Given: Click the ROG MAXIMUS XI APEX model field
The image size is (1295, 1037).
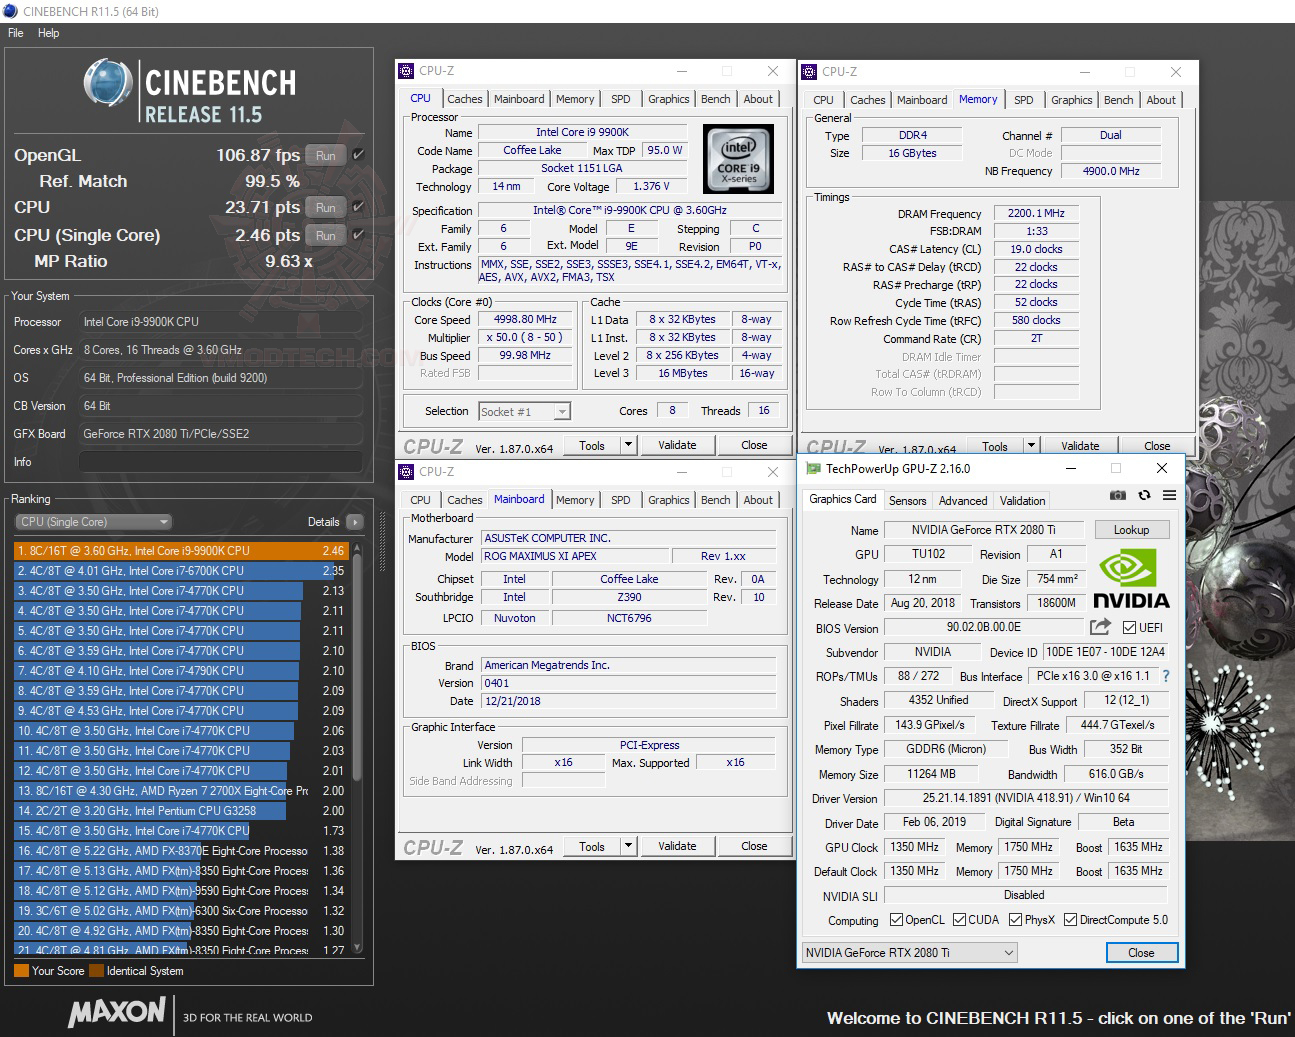Looking at the screenshot, I should (x=575, y=556).
